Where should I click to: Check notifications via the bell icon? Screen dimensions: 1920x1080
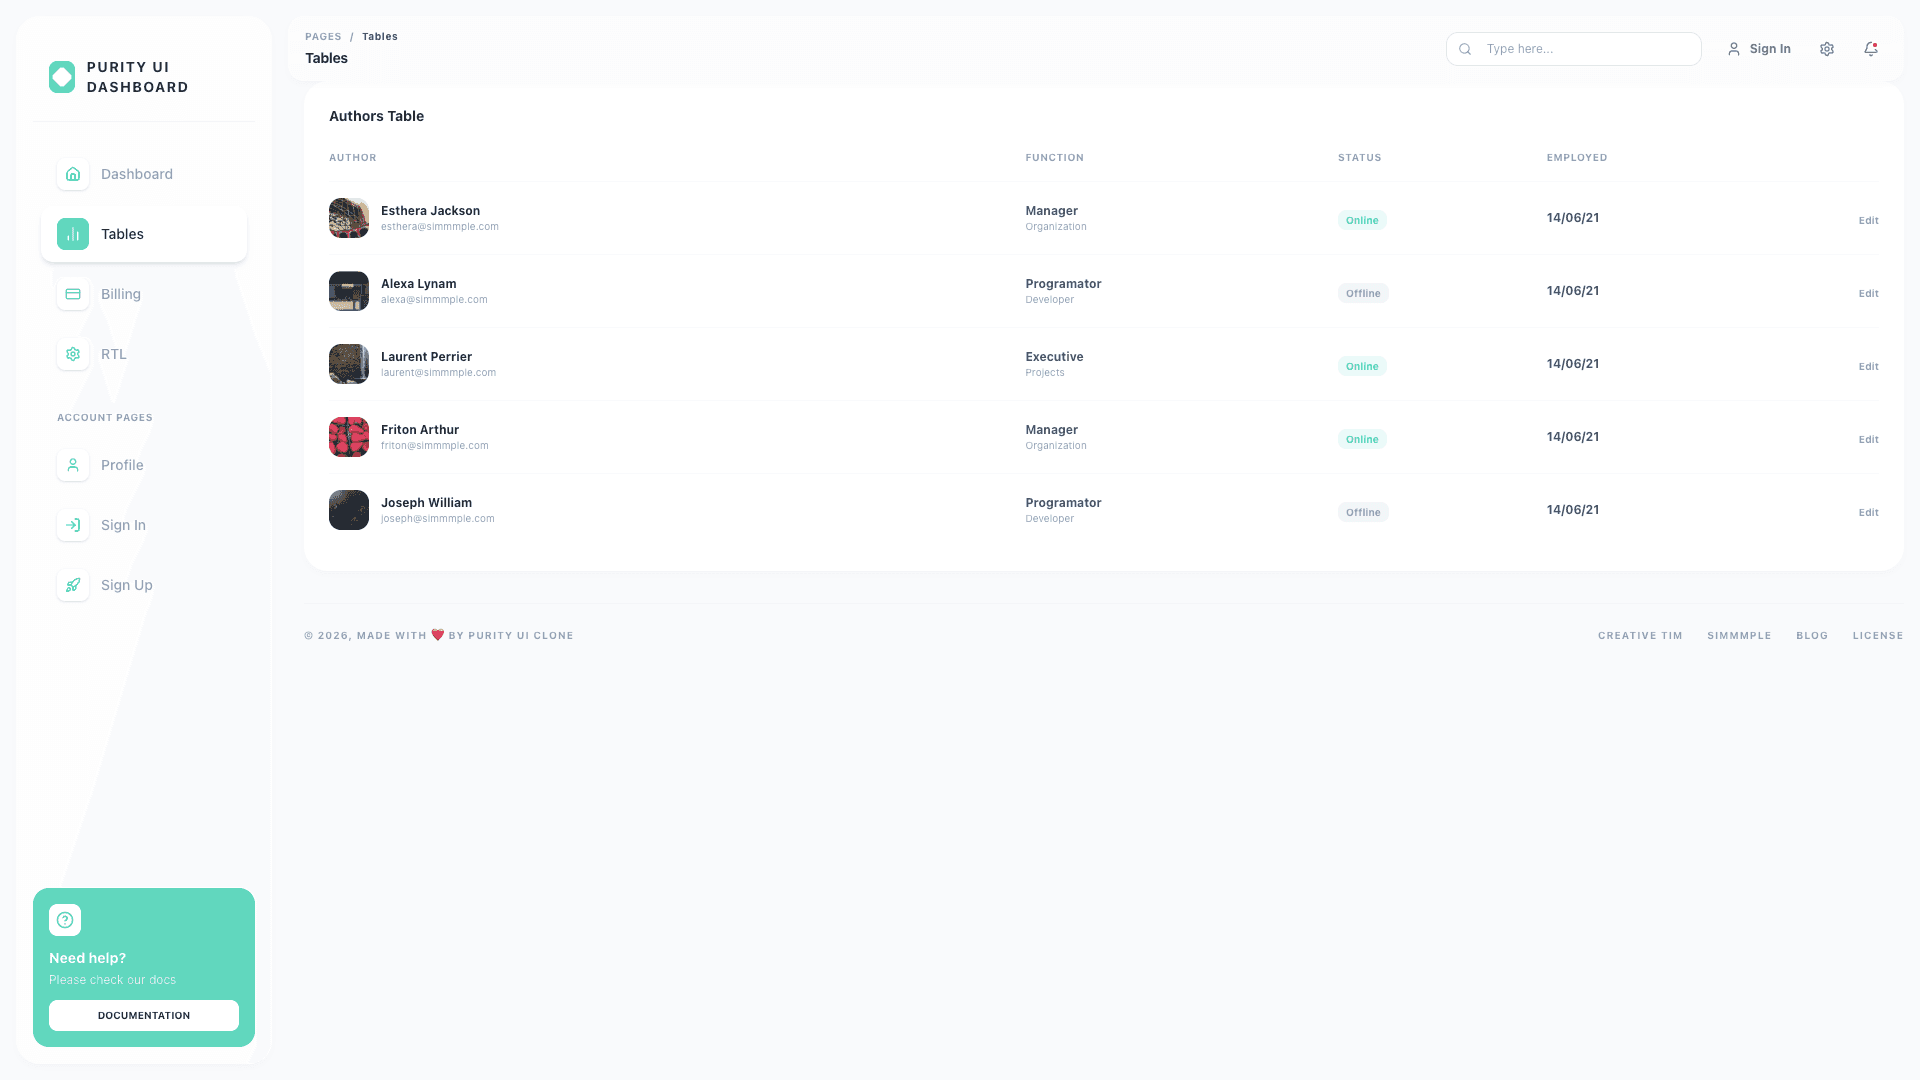coord(1870,48)
